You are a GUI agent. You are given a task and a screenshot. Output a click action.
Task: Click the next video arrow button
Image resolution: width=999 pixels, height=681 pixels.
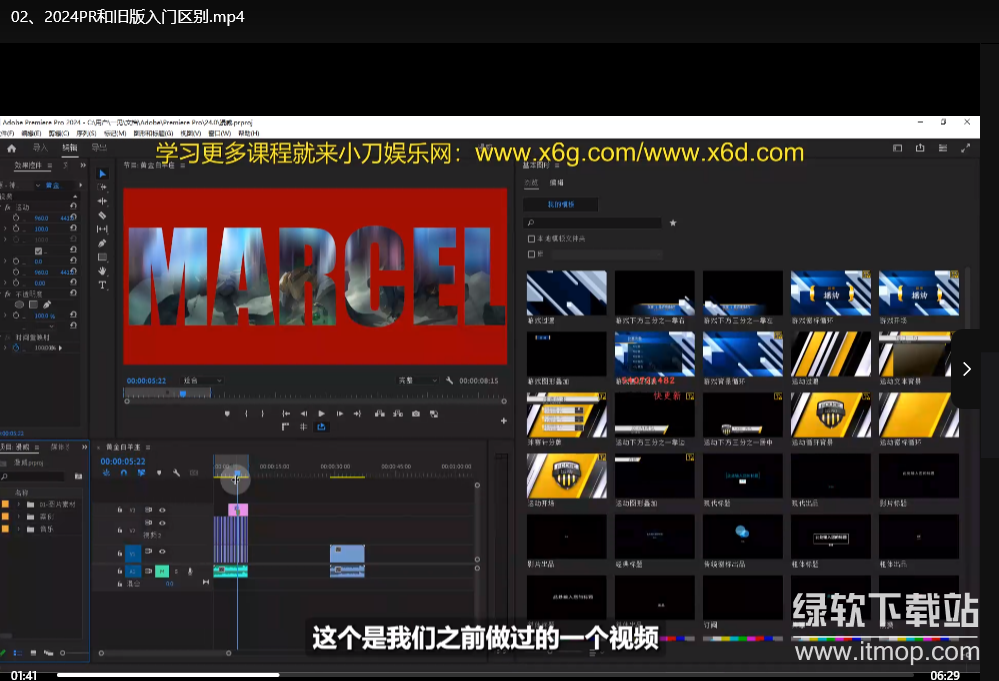966,369
